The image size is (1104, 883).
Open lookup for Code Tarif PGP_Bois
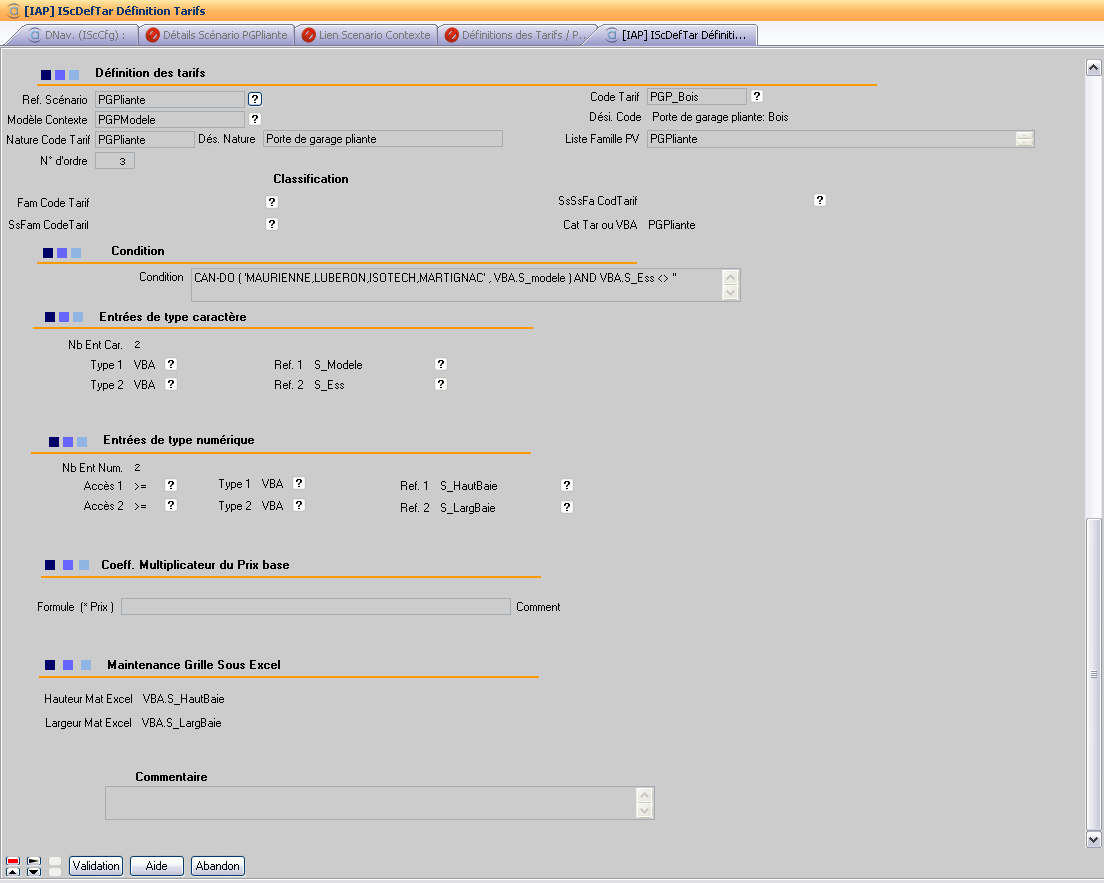tap(757, 96)
